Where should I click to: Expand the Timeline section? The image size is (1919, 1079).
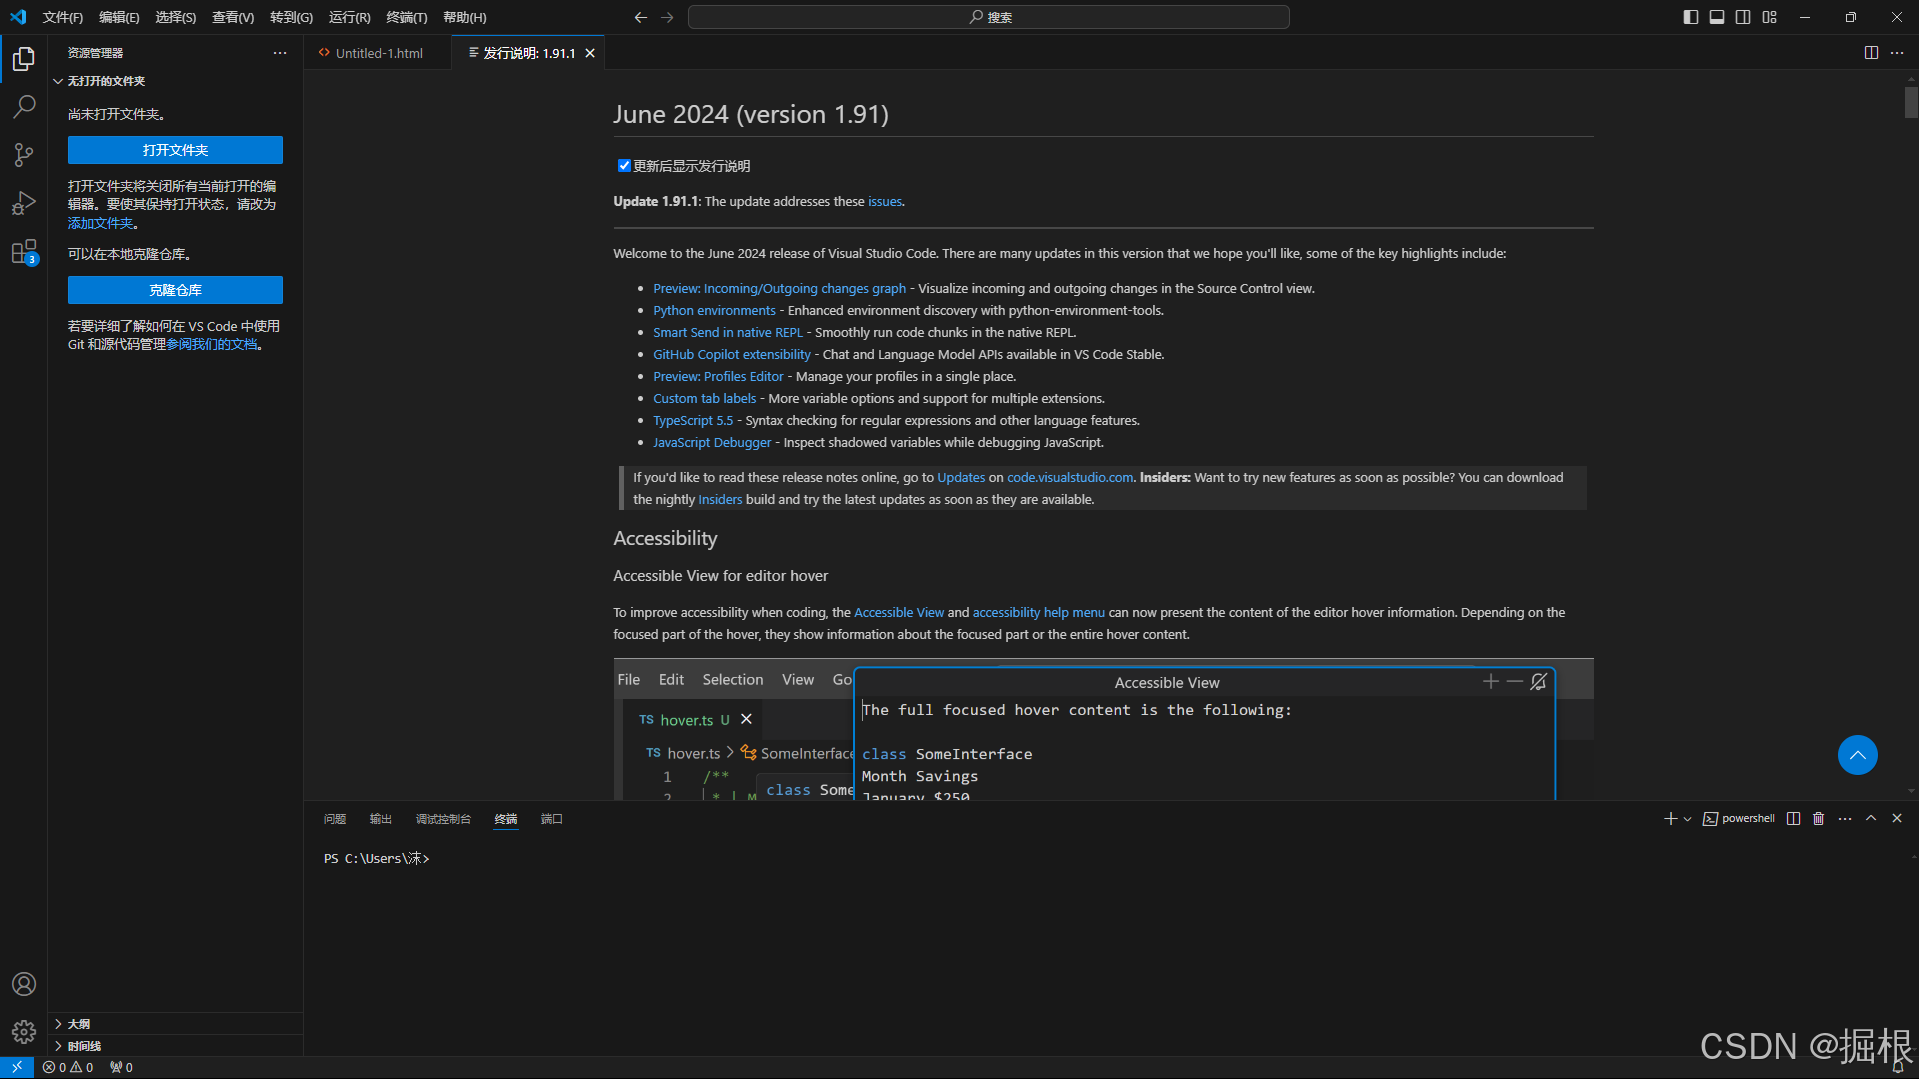pos(78,1046)
